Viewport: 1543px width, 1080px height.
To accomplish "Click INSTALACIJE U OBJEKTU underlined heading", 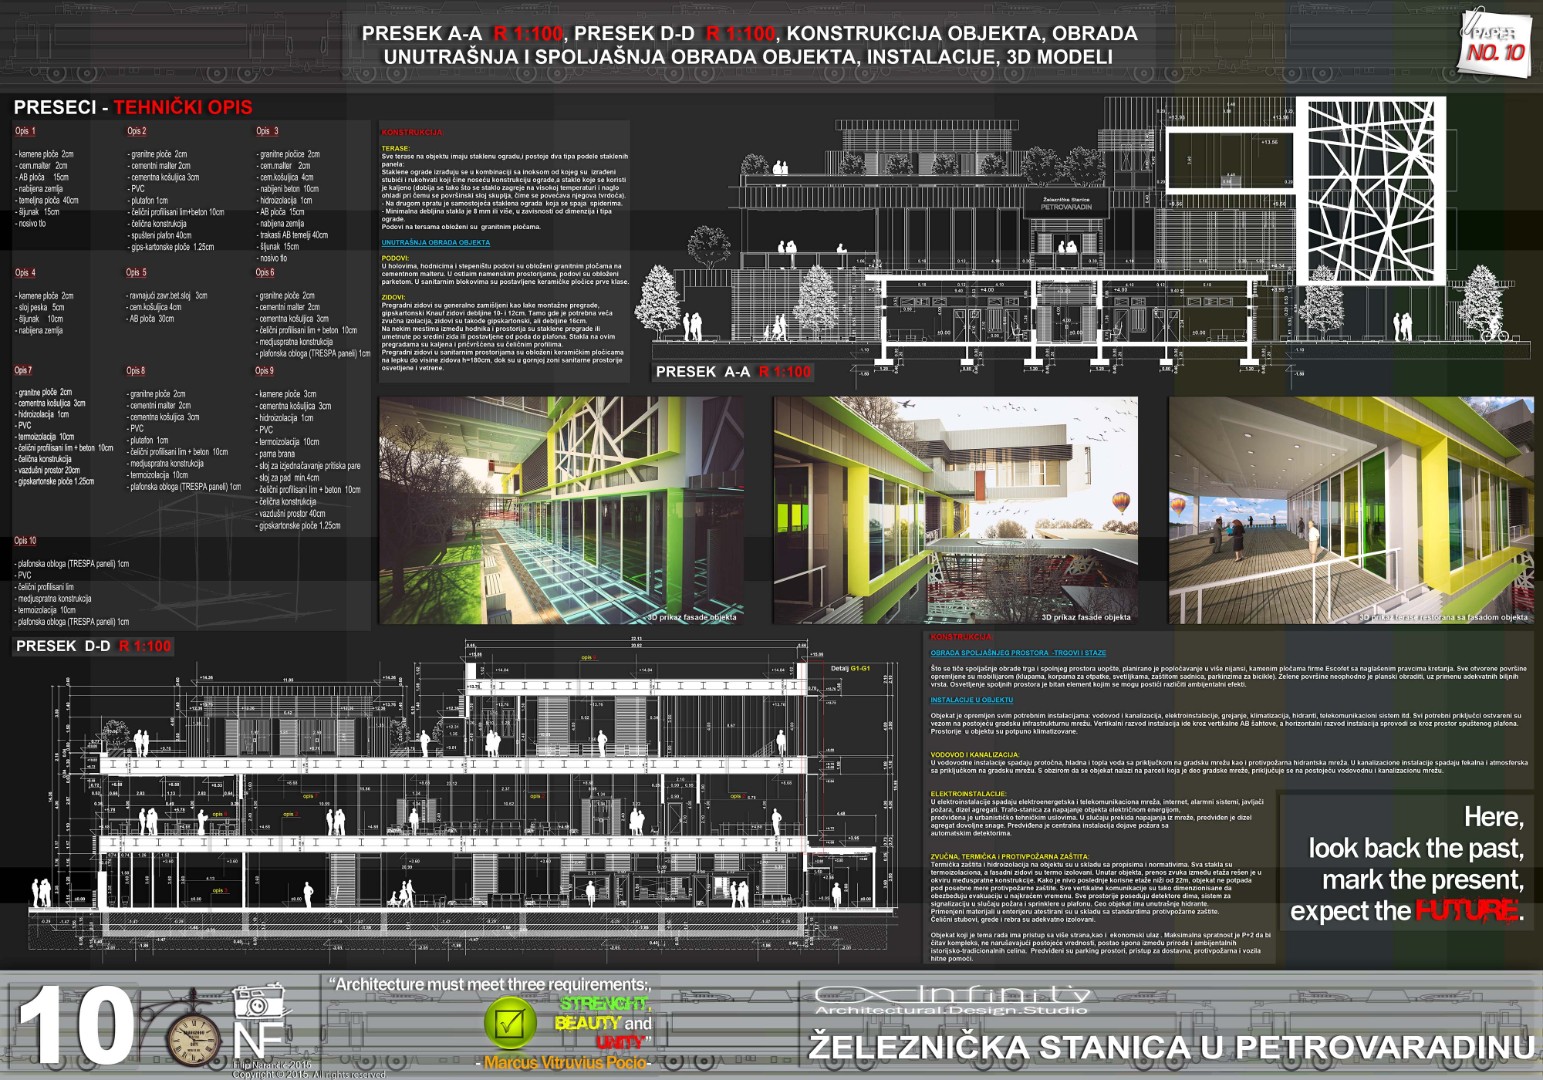I will click(971, 700).
